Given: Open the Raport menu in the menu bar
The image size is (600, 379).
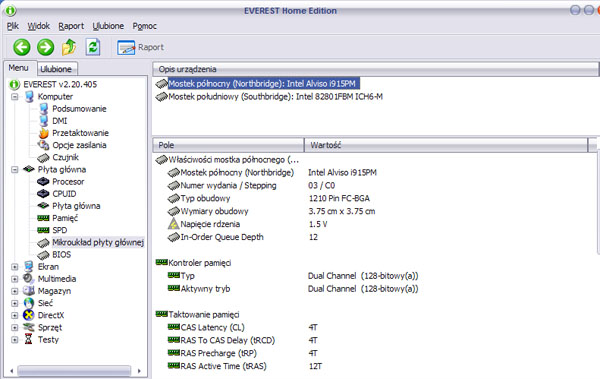Looking at the screenshot, I should pos(71,26).
